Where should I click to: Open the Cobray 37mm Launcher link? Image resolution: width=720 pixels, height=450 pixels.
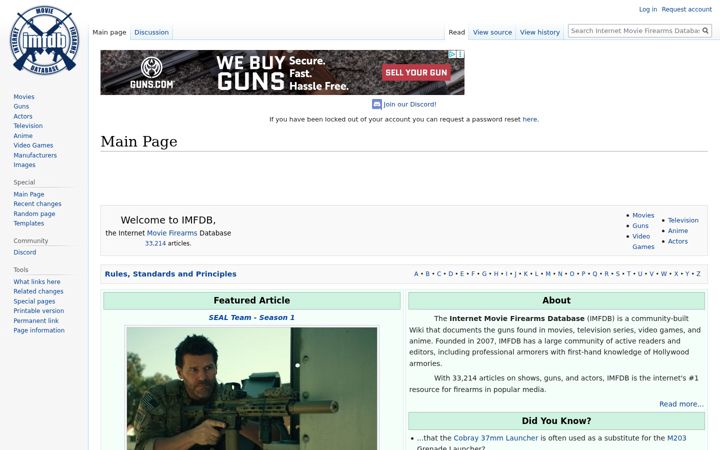[495, 438]
